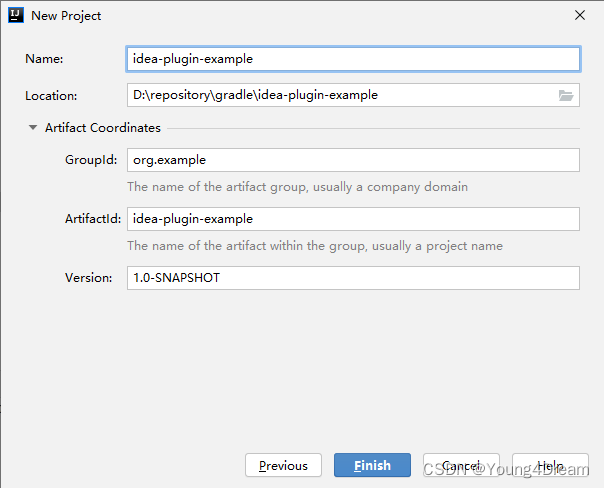Click the IntelliJ IDEA logo in title bar
This screenshot has height=488, width=604.
tap(15, 15)
